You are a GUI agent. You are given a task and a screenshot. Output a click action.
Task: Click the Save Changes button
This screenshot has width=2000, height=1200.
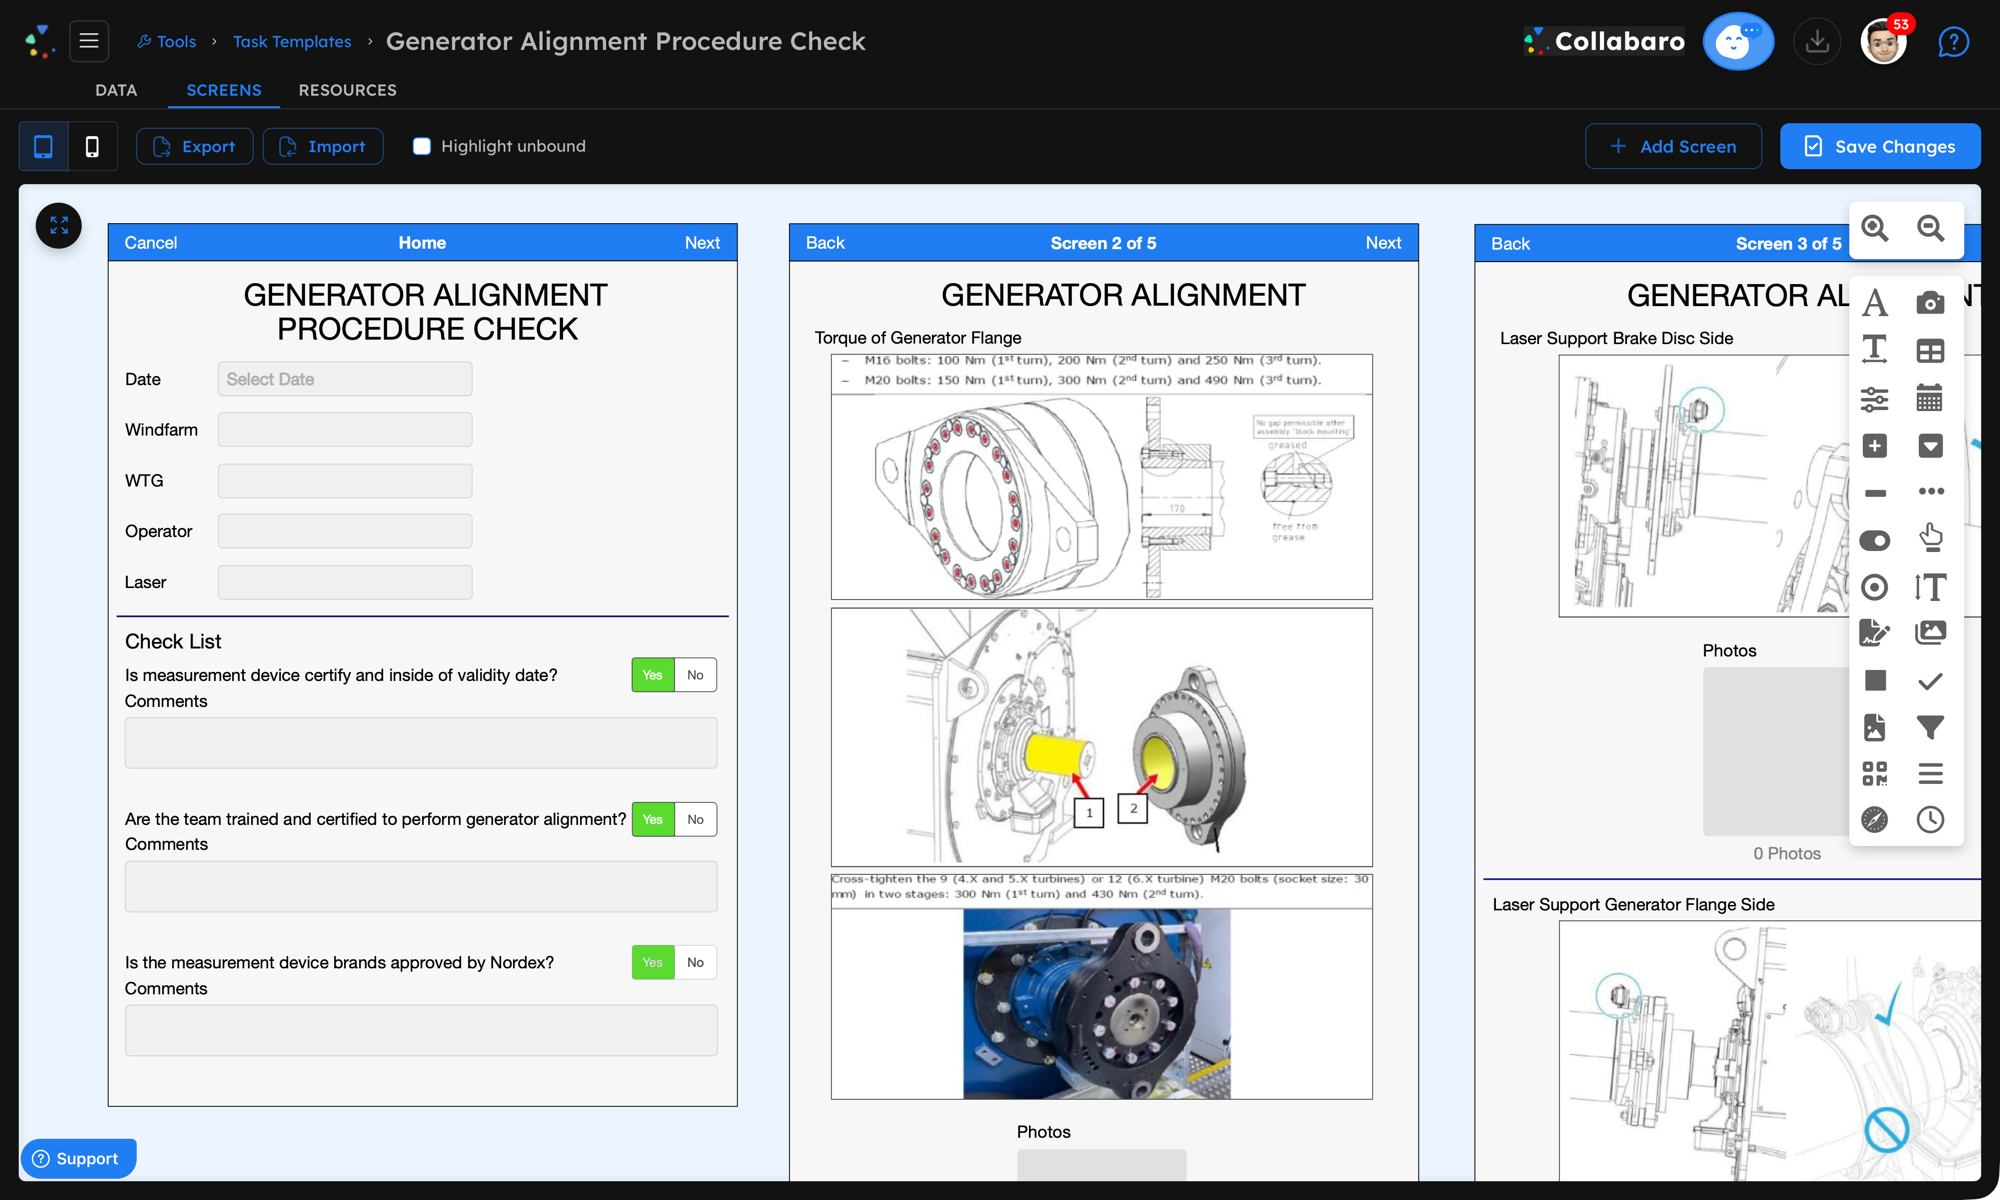coord(1880,146)
